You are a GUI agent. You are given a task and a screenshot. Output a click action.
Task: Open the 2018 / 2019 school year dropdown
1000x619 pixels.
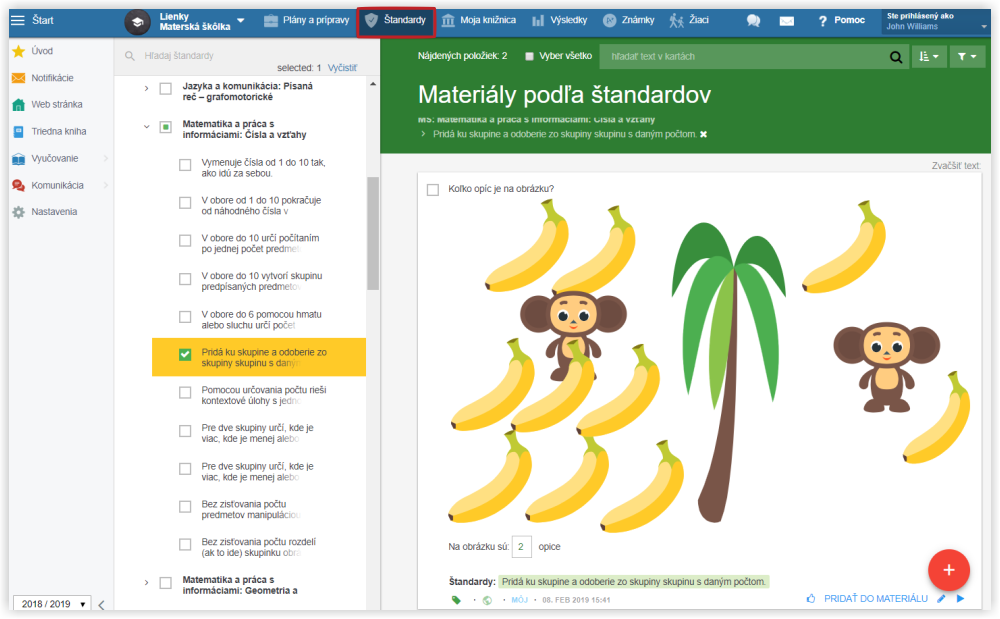pos(52,604)
